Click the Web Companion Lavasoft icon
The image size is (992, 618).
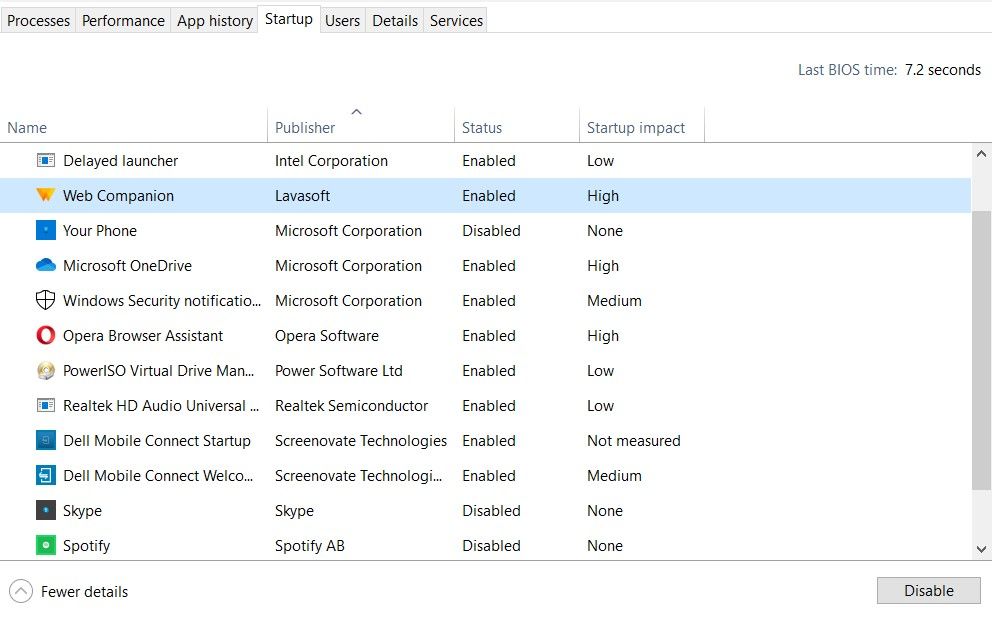(46, 195)
